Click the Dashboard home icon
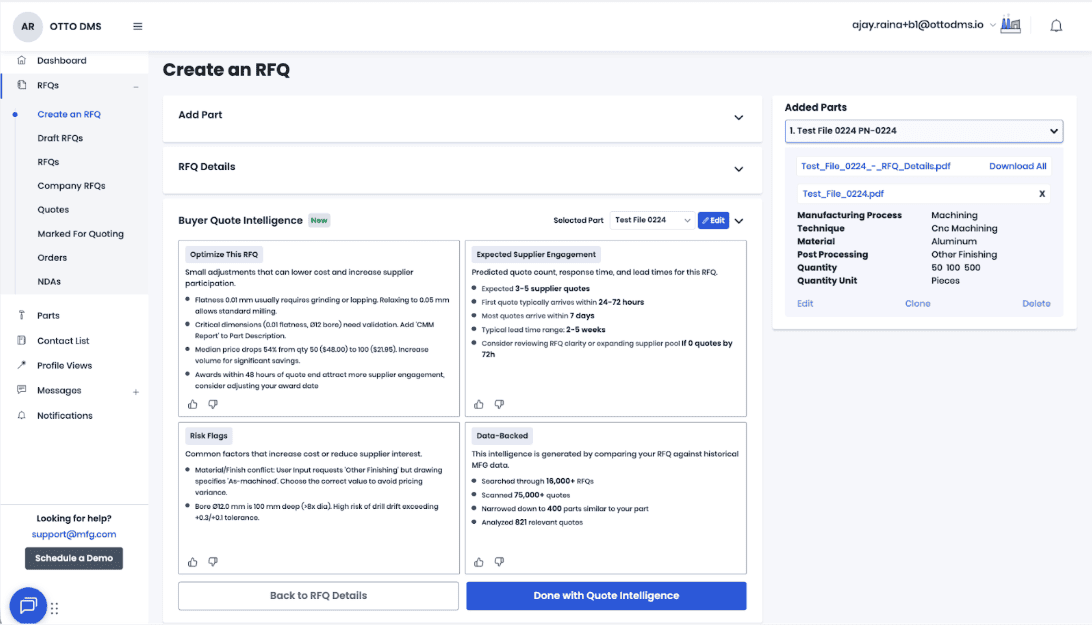The image size is (1092, 625). [22, 61]
